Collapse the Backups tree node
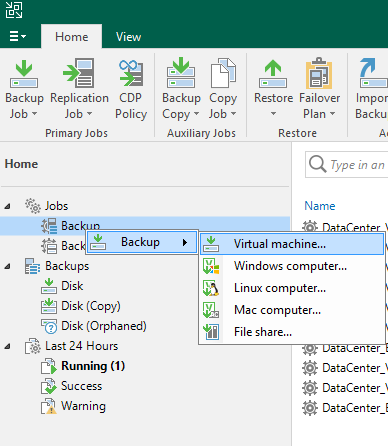The image size is (388, 446). click(x=7, y=266)
